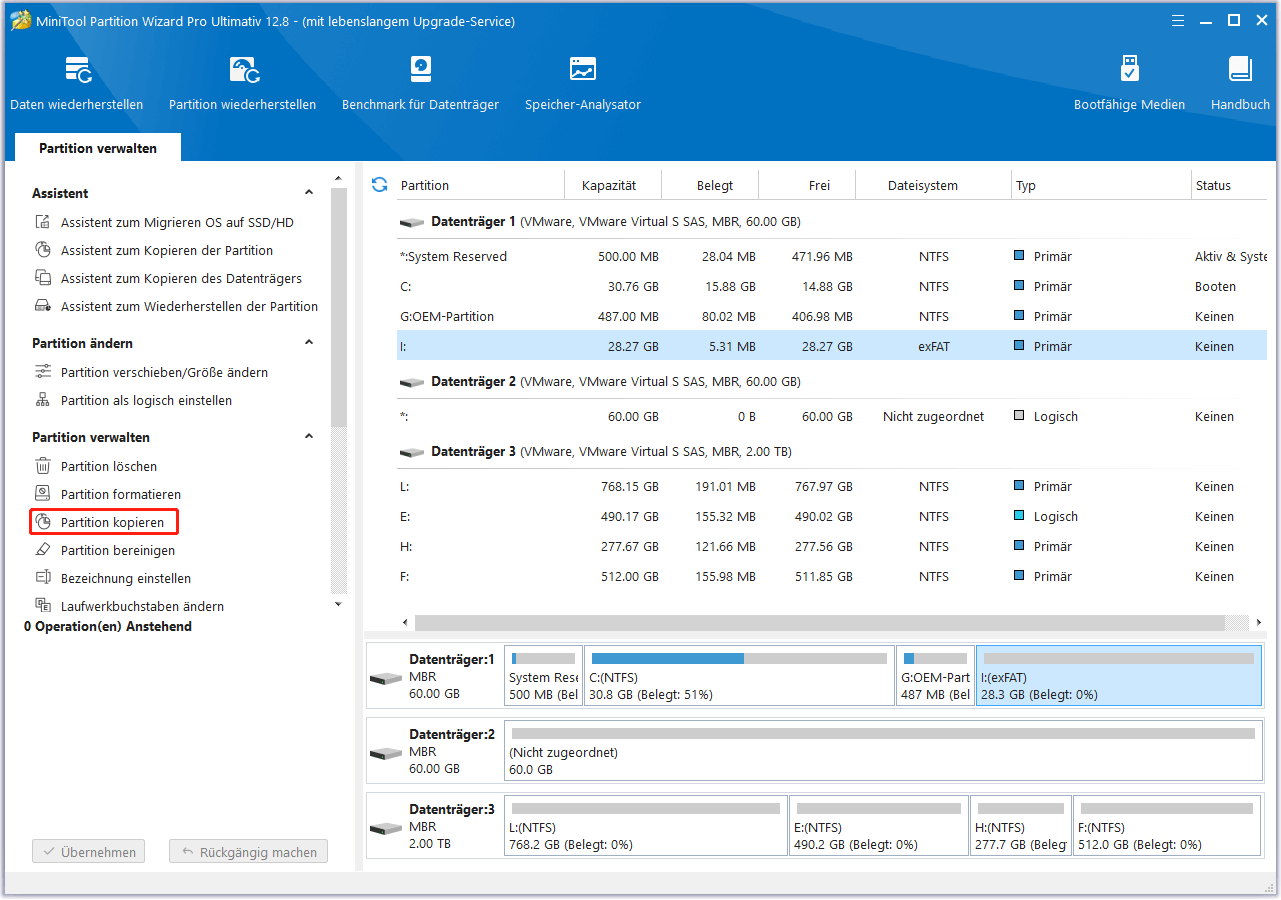Screen dimensions: 1281x900
Task: Open the Handbuch manual
Action: click(x=1240, y=83)
